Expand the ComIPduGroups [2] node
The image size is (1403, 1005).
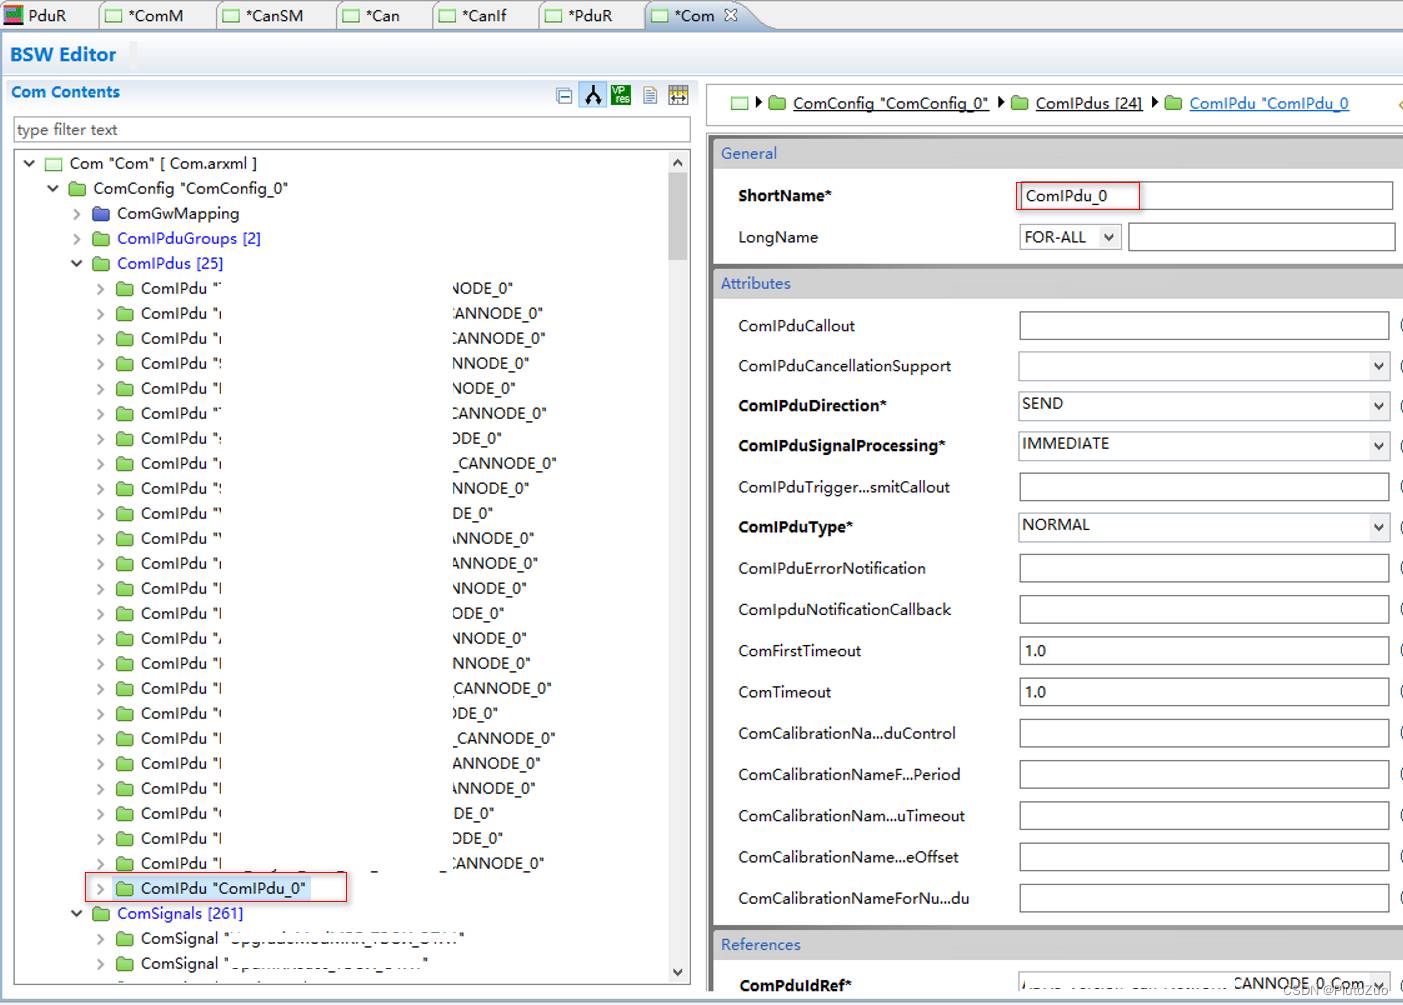pyautogui.click(x=77, y=239)
